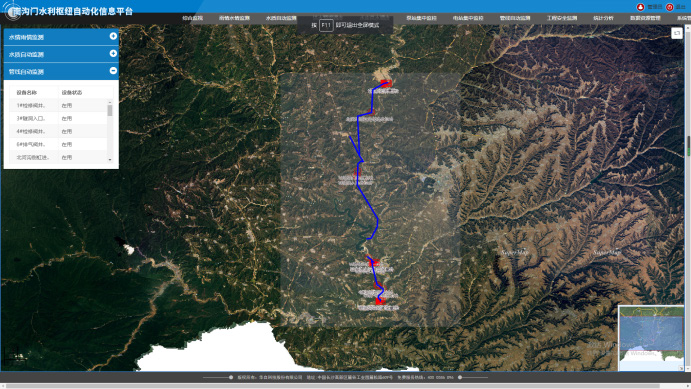
Task: Select the 1#检修阀井 device row
Action: tap(58, 106)
